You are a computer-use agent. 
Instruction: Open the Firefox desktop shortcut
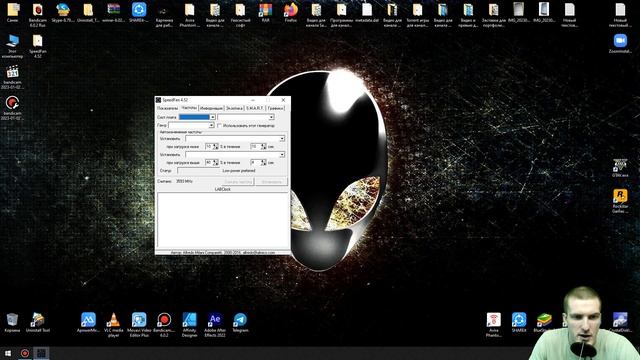(291, 12)
